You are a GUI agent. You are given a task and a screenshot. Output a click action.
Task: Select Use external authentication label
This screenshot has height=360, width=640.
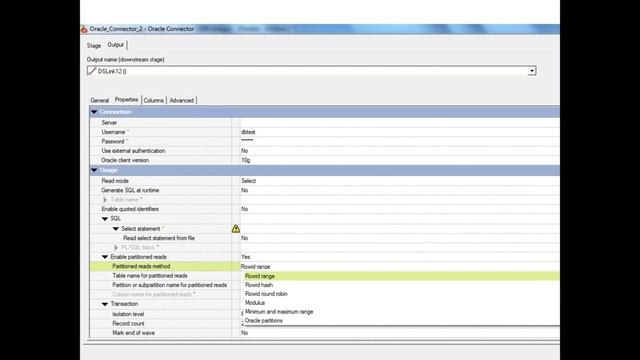[133, 151]
